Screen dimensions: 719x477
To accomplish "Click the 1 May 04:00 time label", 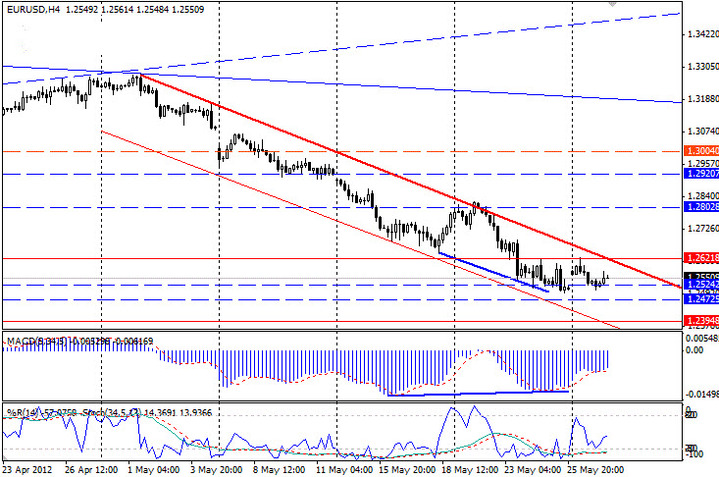I will (154, 468).
